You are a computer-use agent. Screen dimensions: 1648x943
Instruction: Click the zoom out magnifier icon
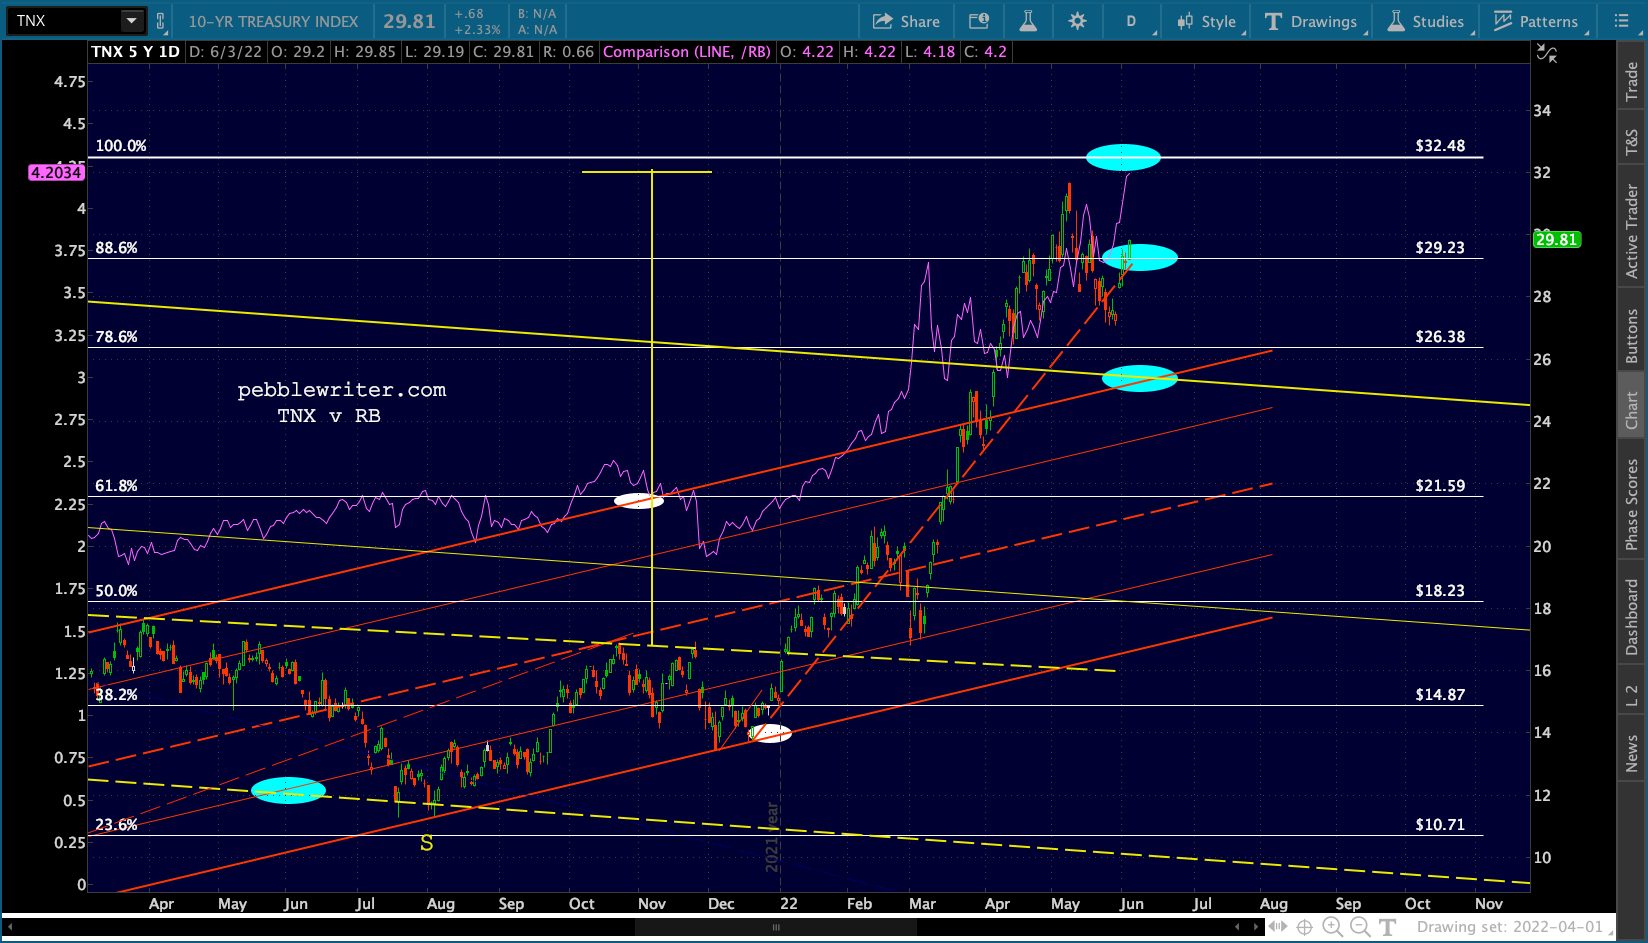click(x=1360, y=927)
